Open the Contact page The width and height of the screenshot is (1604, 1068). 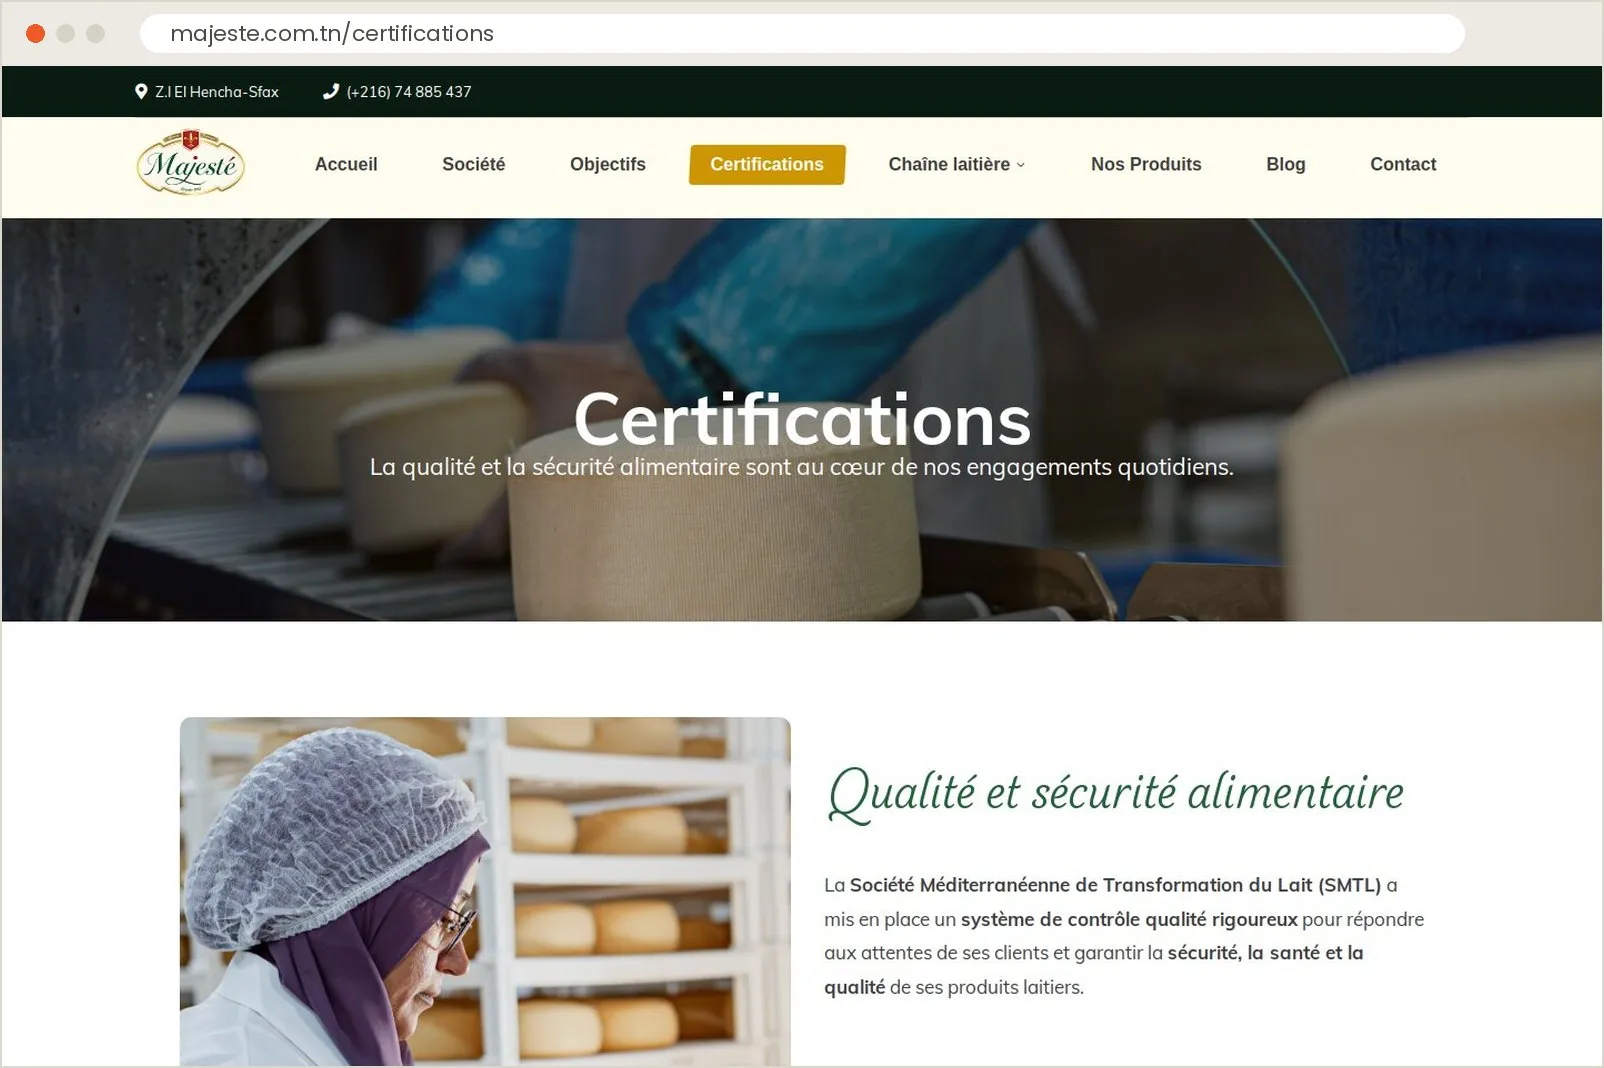click(1403, 164)
